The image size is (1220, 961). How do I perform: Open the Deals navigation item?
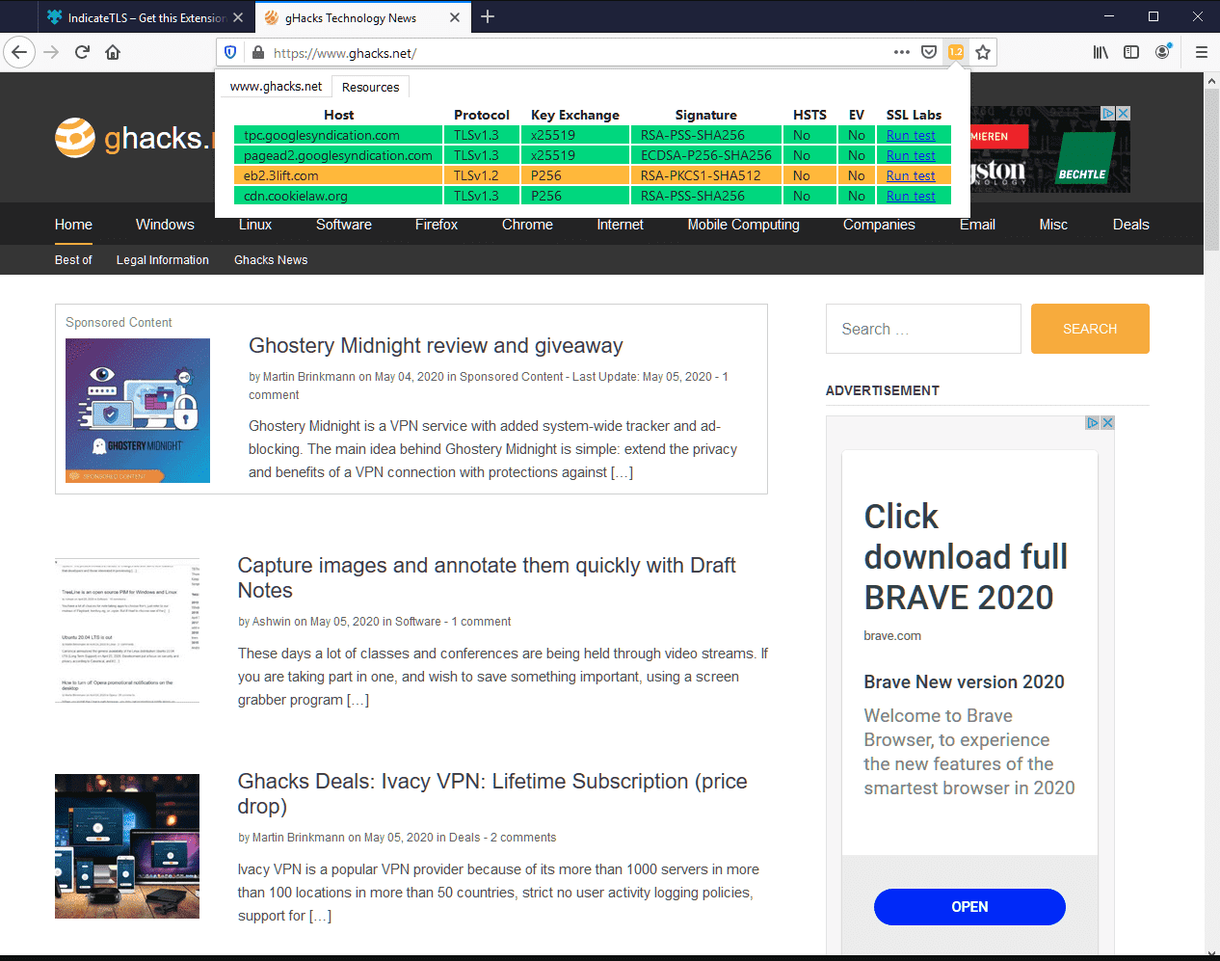(1131, 224)
